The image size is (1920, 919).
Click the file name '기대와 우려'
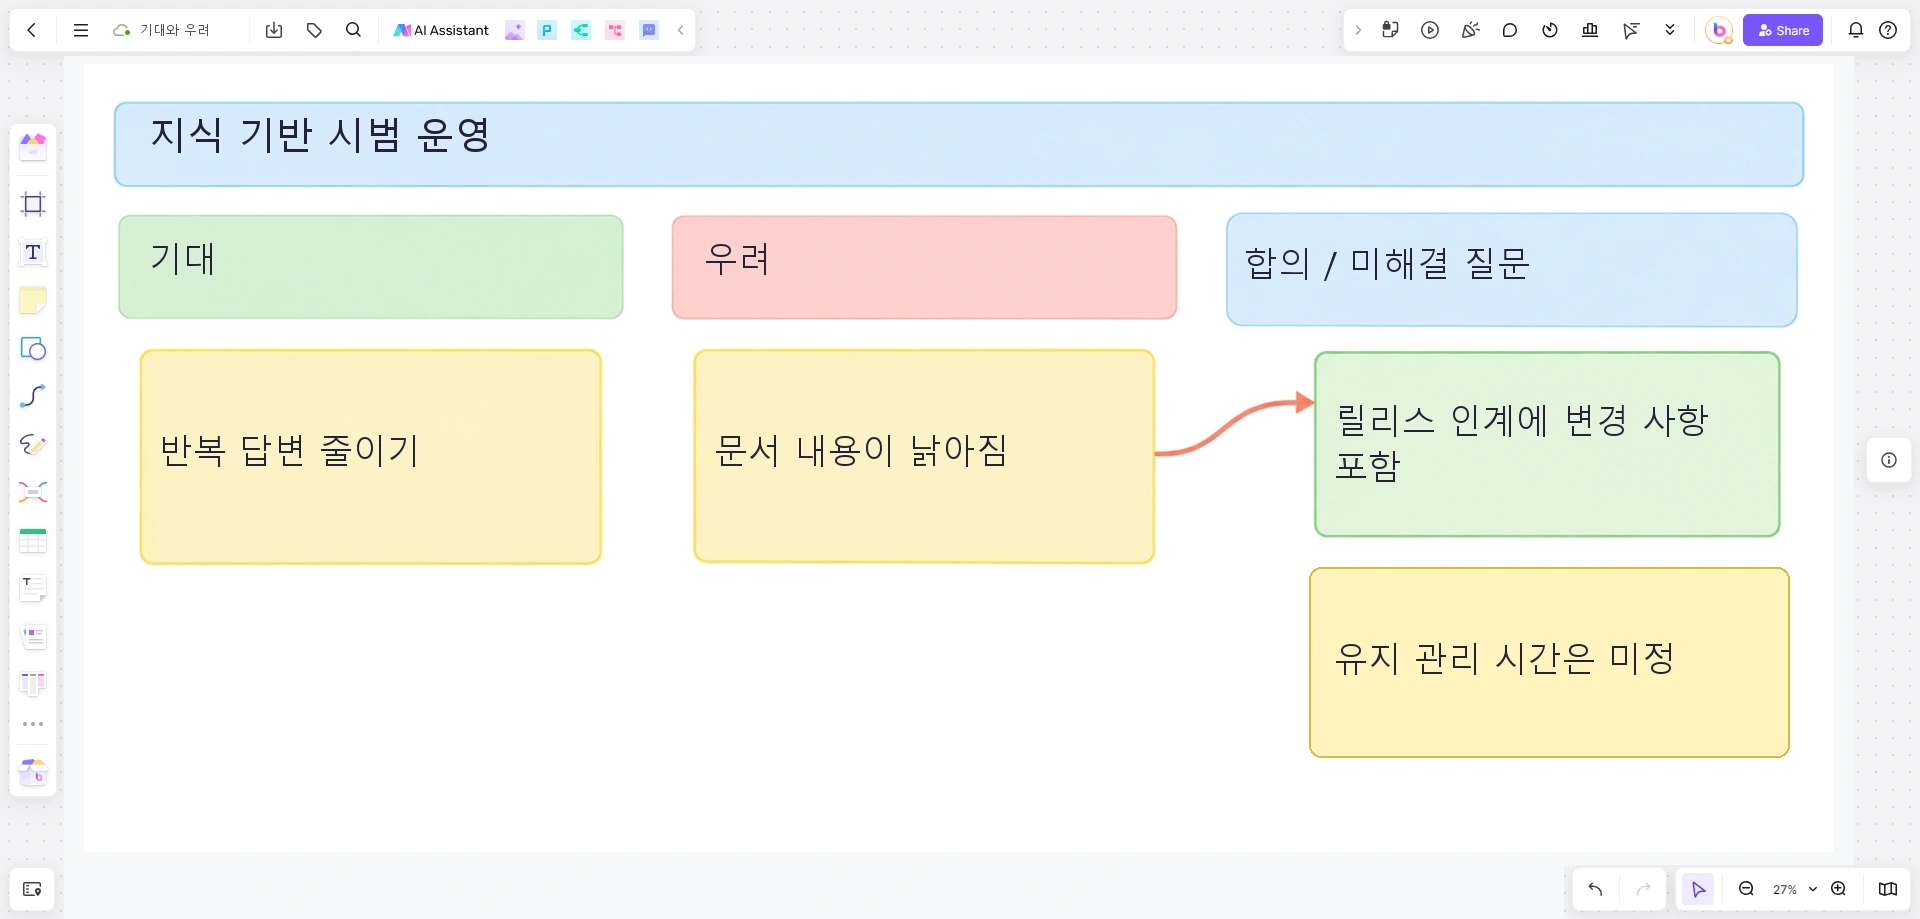(175, 30)
